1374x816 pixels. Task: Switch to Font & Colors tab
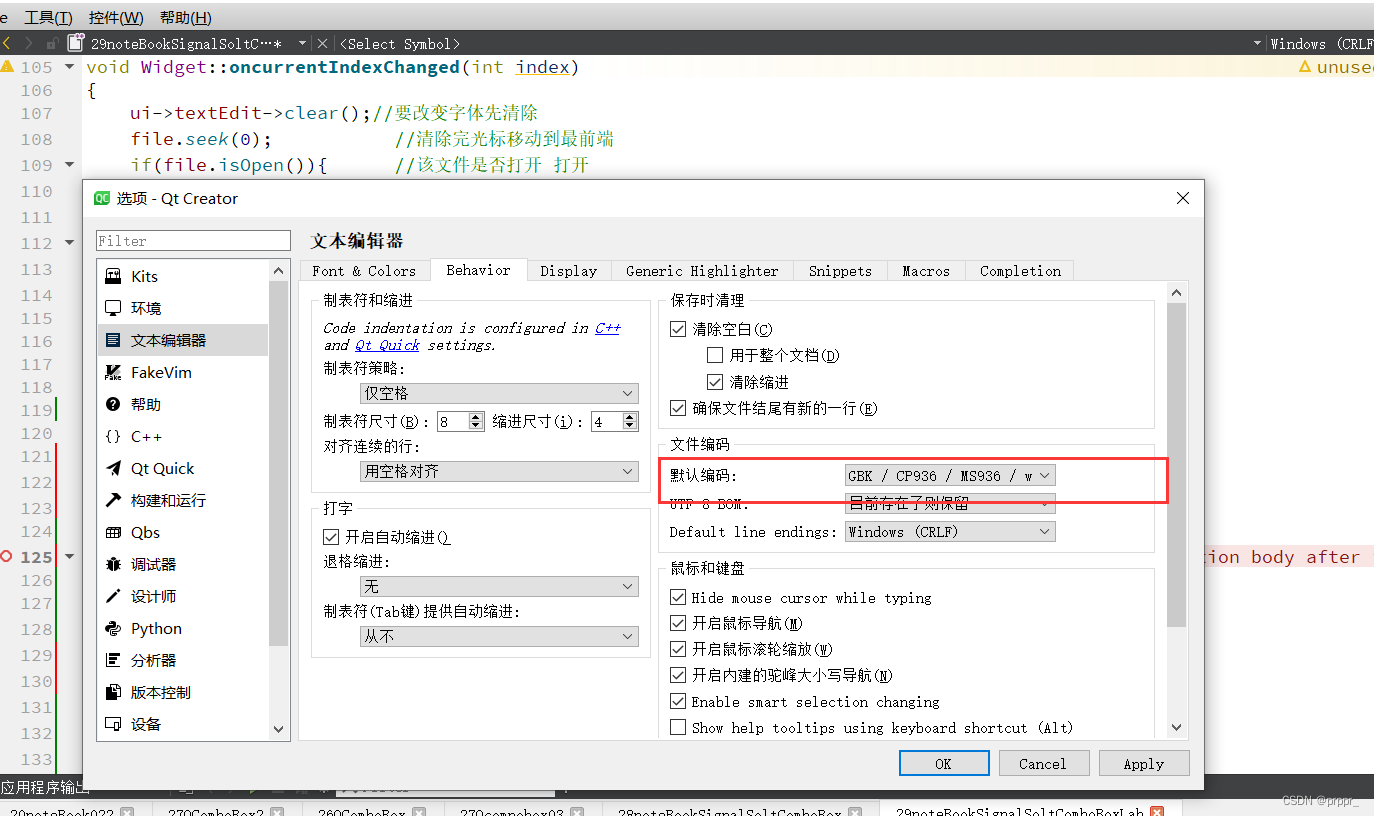pyautogui.click(x=364, y=271)
